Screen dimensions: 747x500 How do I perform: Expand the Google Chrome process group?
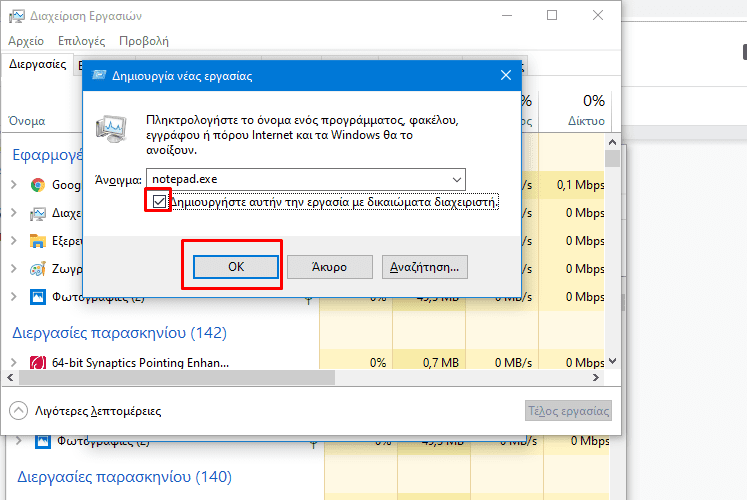point(14,185)
